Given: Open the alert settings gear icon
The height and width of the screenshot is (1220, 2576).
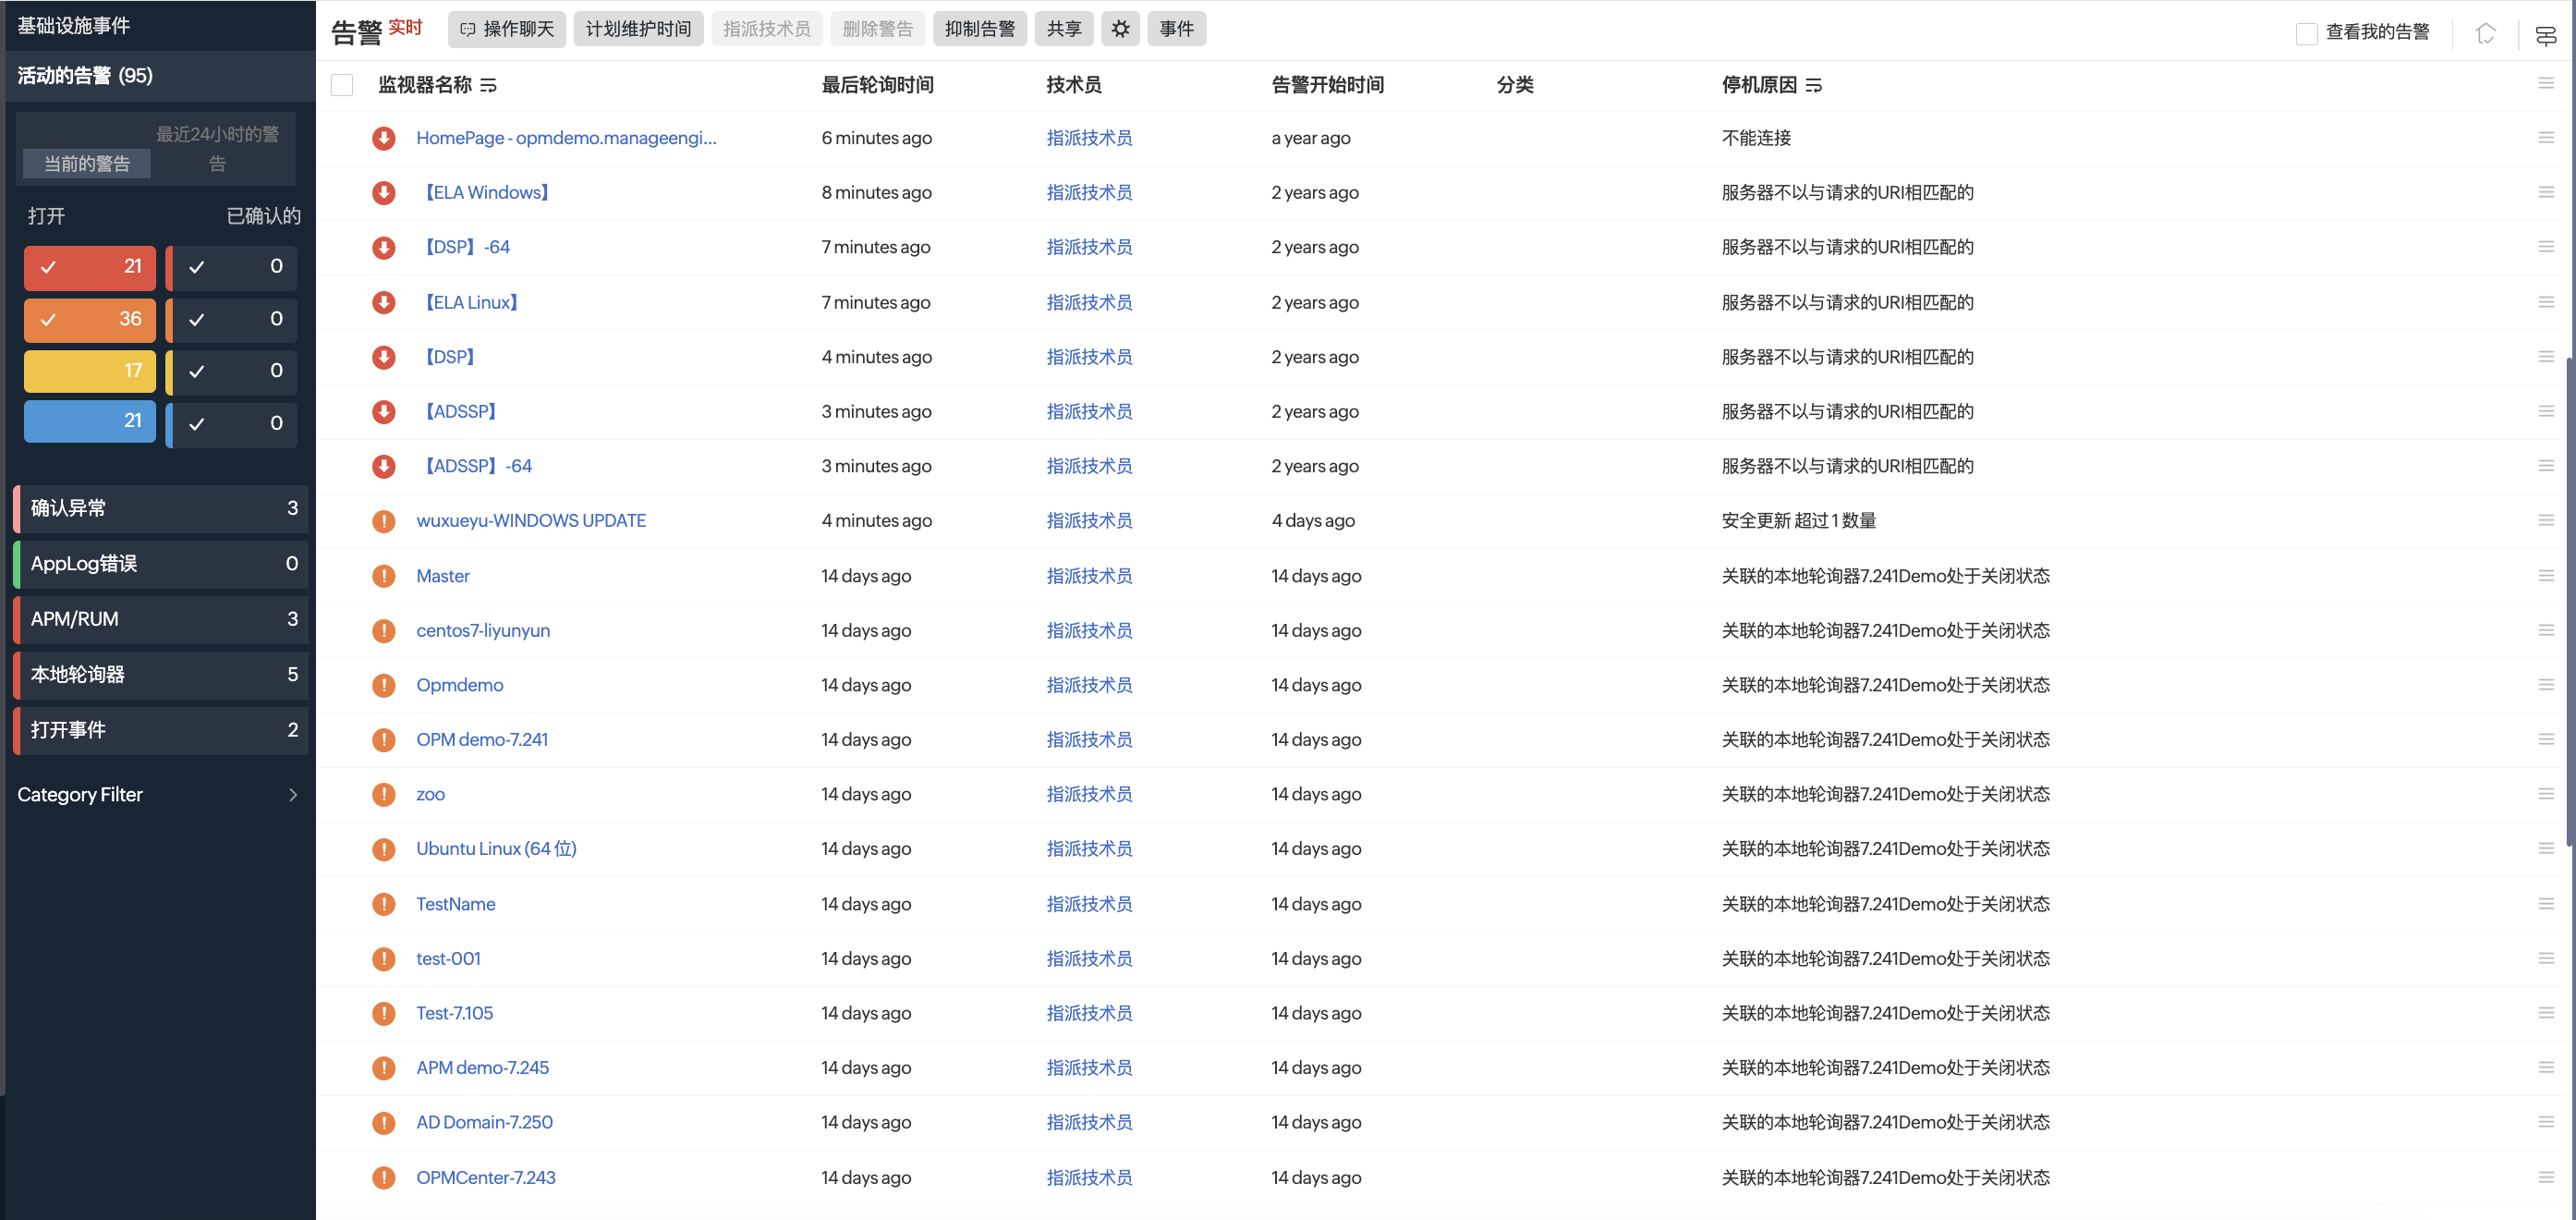Looking at the screenshot, I should click(1120, 29).
